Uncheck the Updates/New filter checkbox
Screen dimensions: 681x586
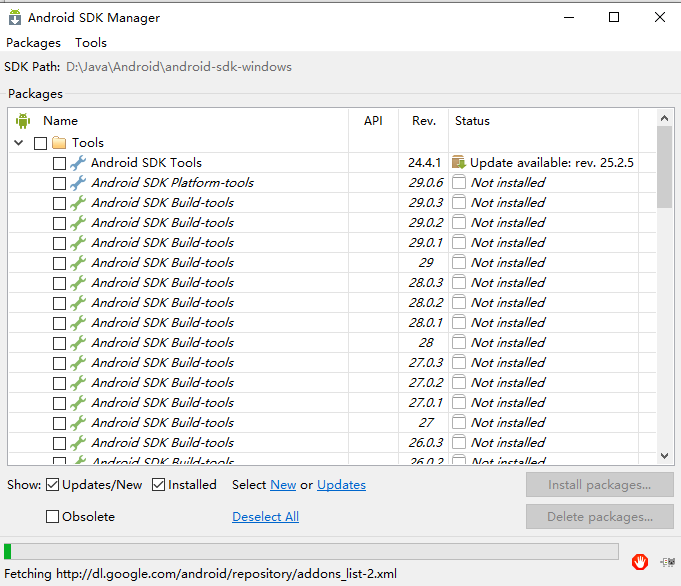tap(53, 484)
